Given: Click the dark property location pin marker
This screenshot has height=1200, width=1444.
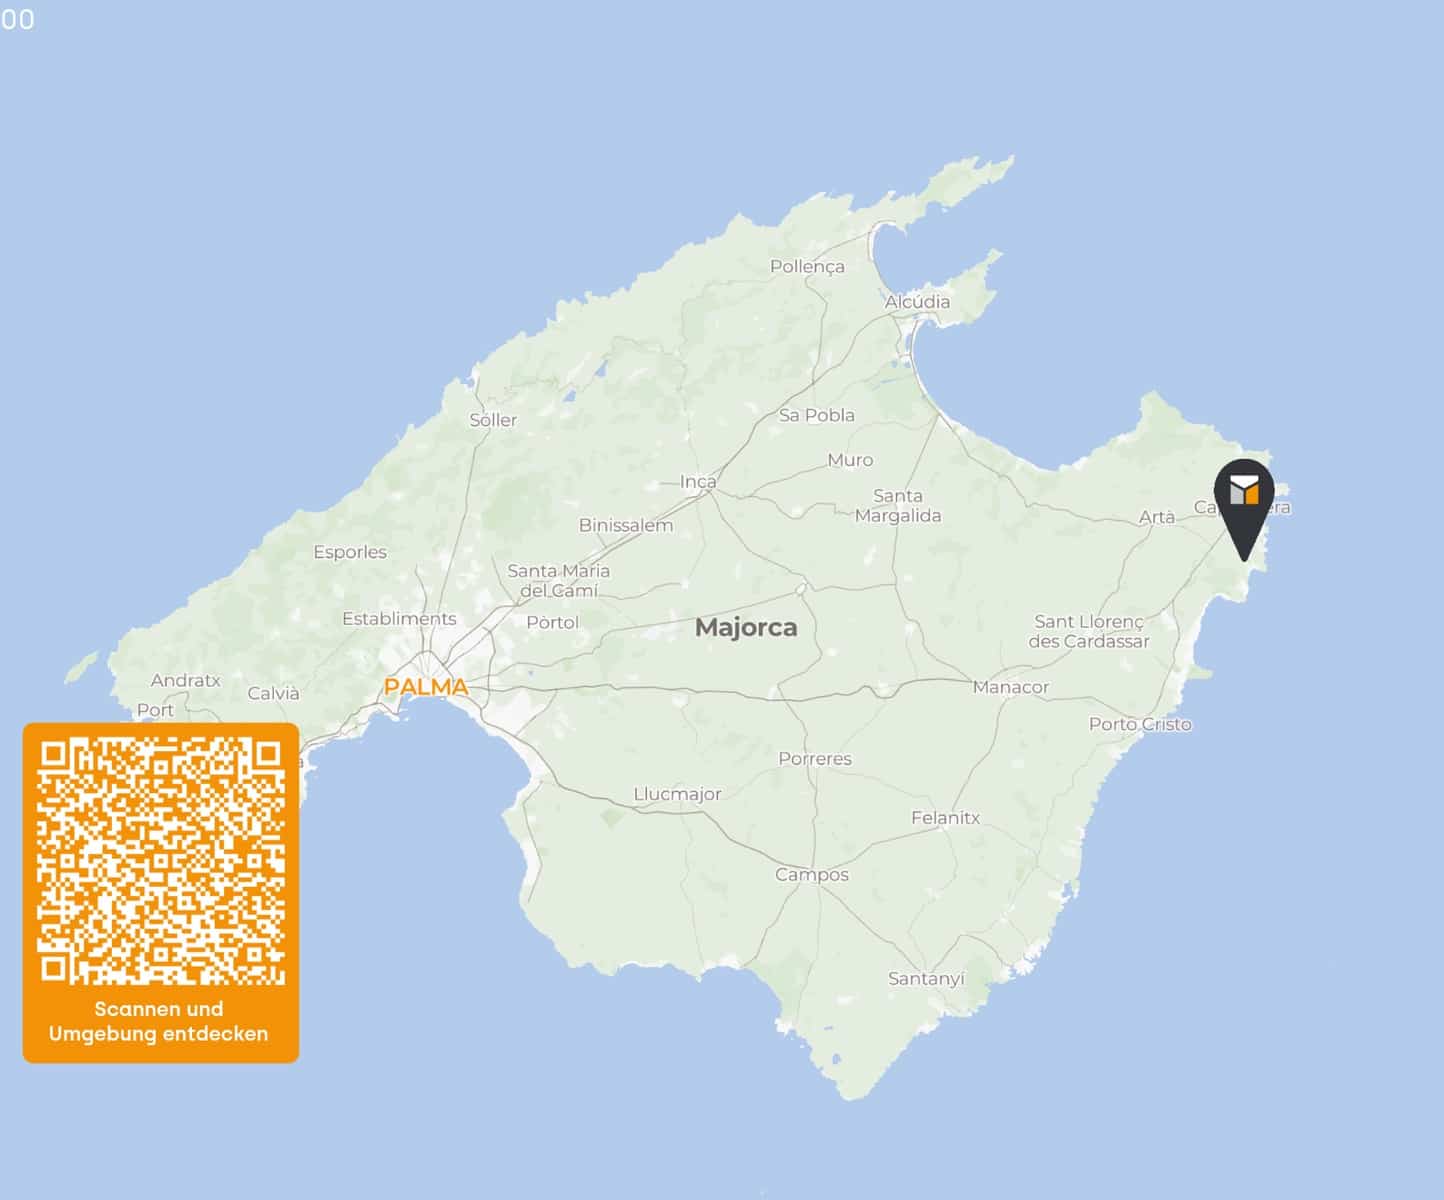Looking at the screenshot, I should pos(1244,508).
